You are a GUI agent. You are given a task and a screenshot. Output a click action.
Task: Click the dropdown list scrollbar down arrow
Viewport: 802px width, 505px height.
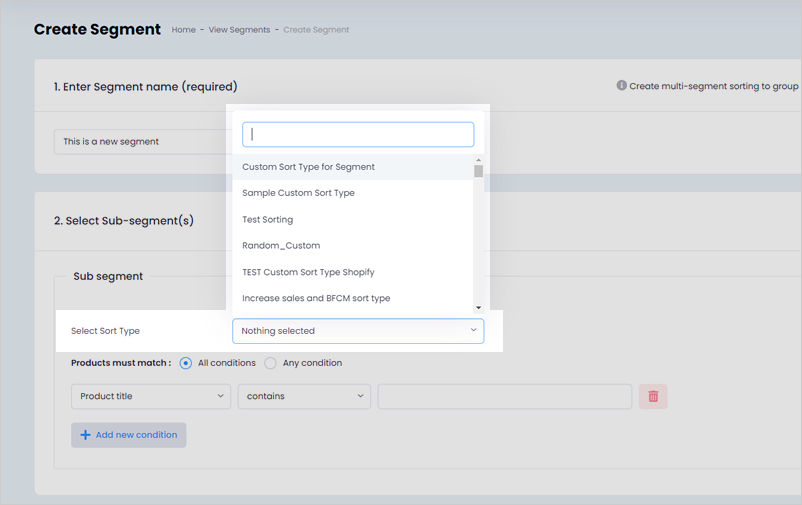(x=479, y=308)
